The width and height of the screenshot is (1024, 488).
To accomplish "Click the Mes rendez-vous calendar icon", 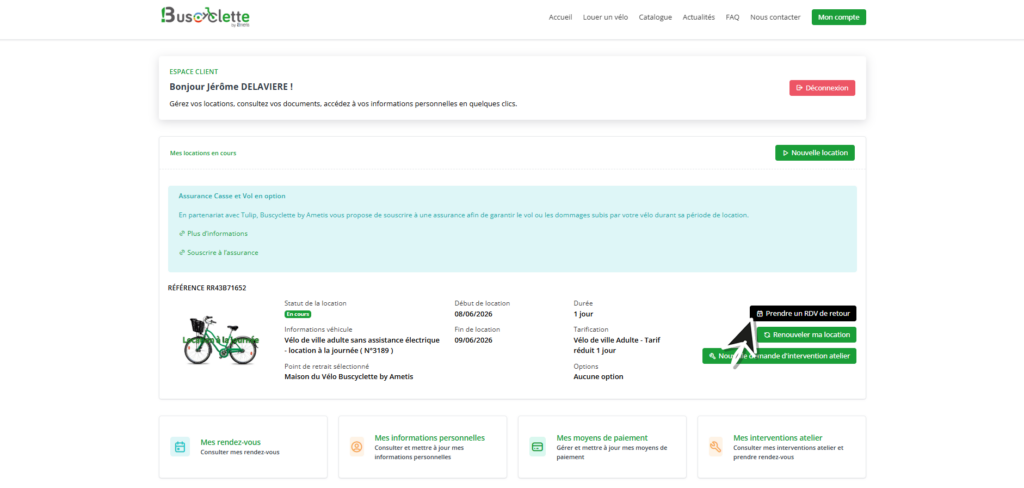I will 180,447.
